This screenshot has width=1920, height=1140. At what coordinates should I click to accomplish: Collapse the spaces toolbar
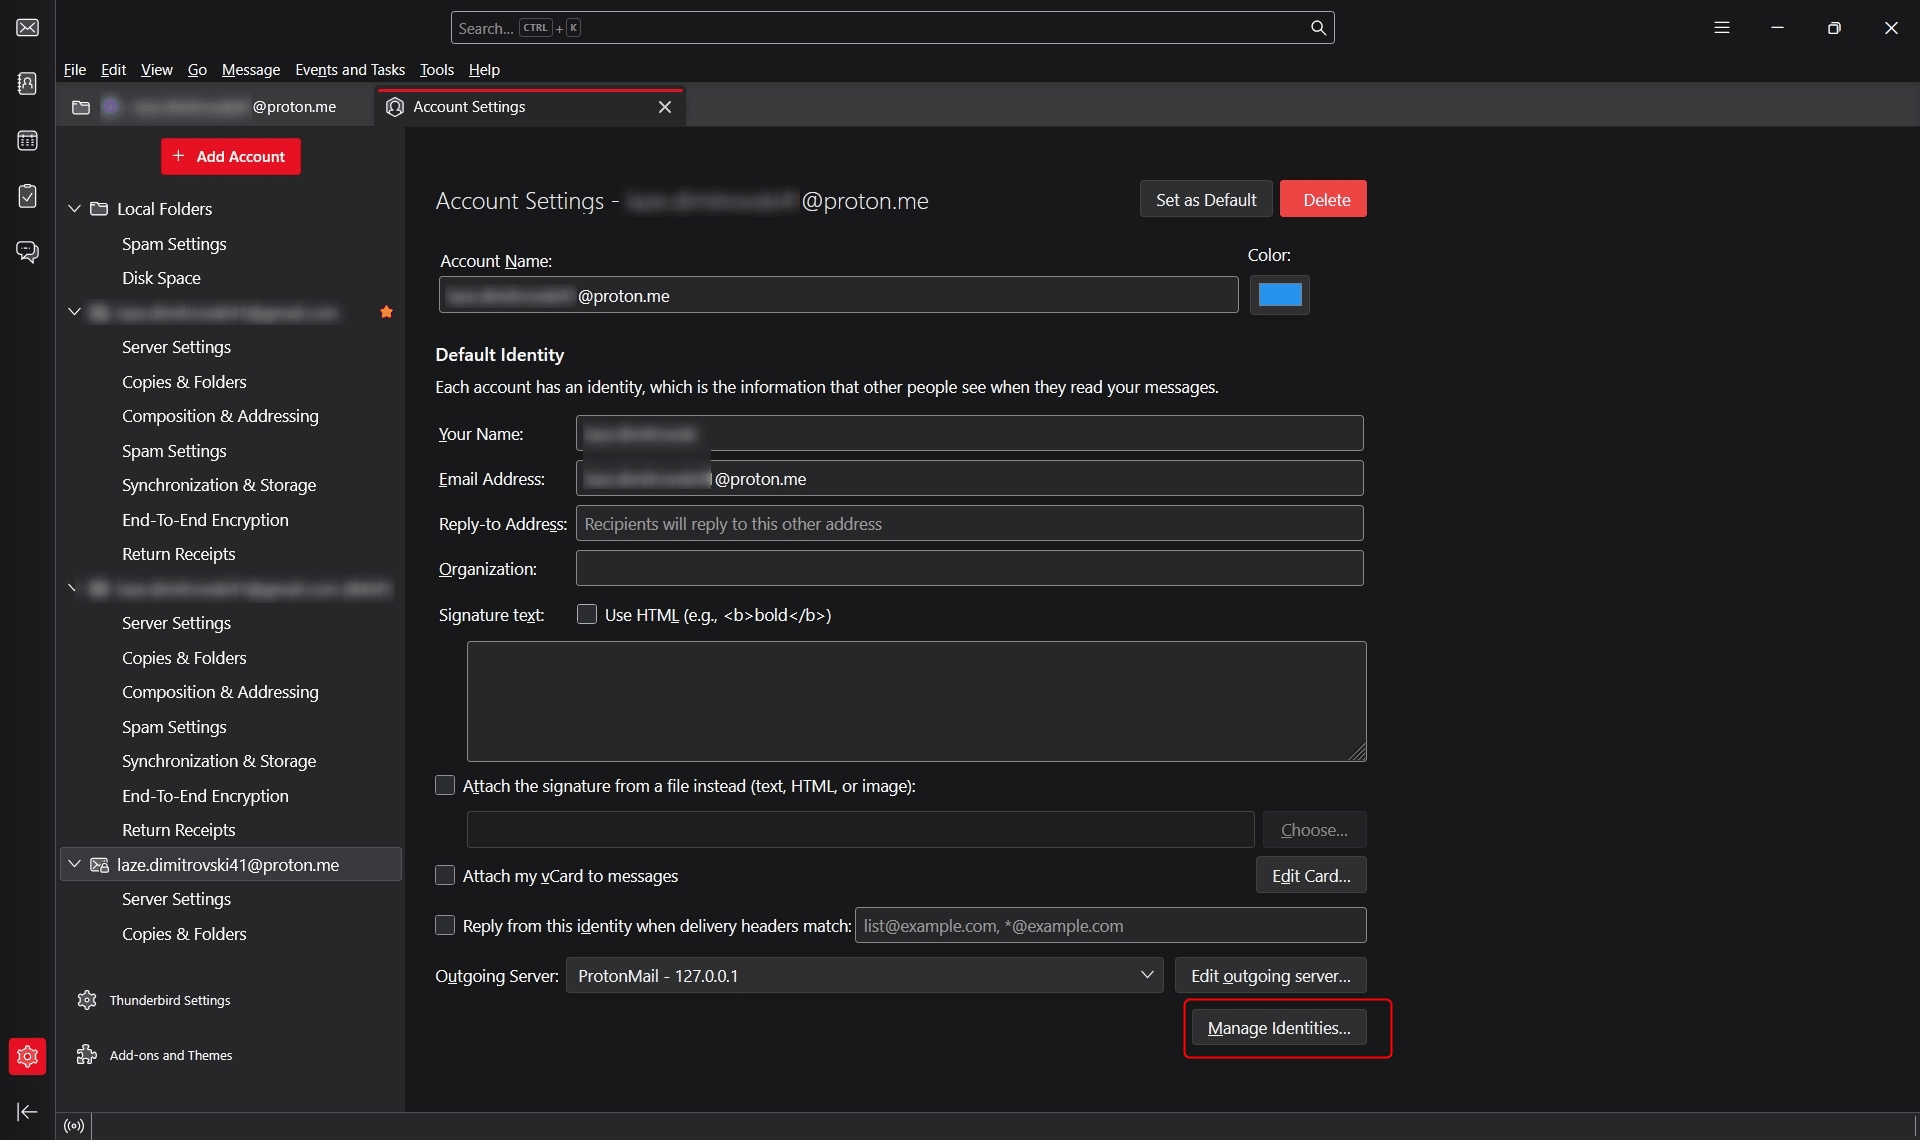27,1111
